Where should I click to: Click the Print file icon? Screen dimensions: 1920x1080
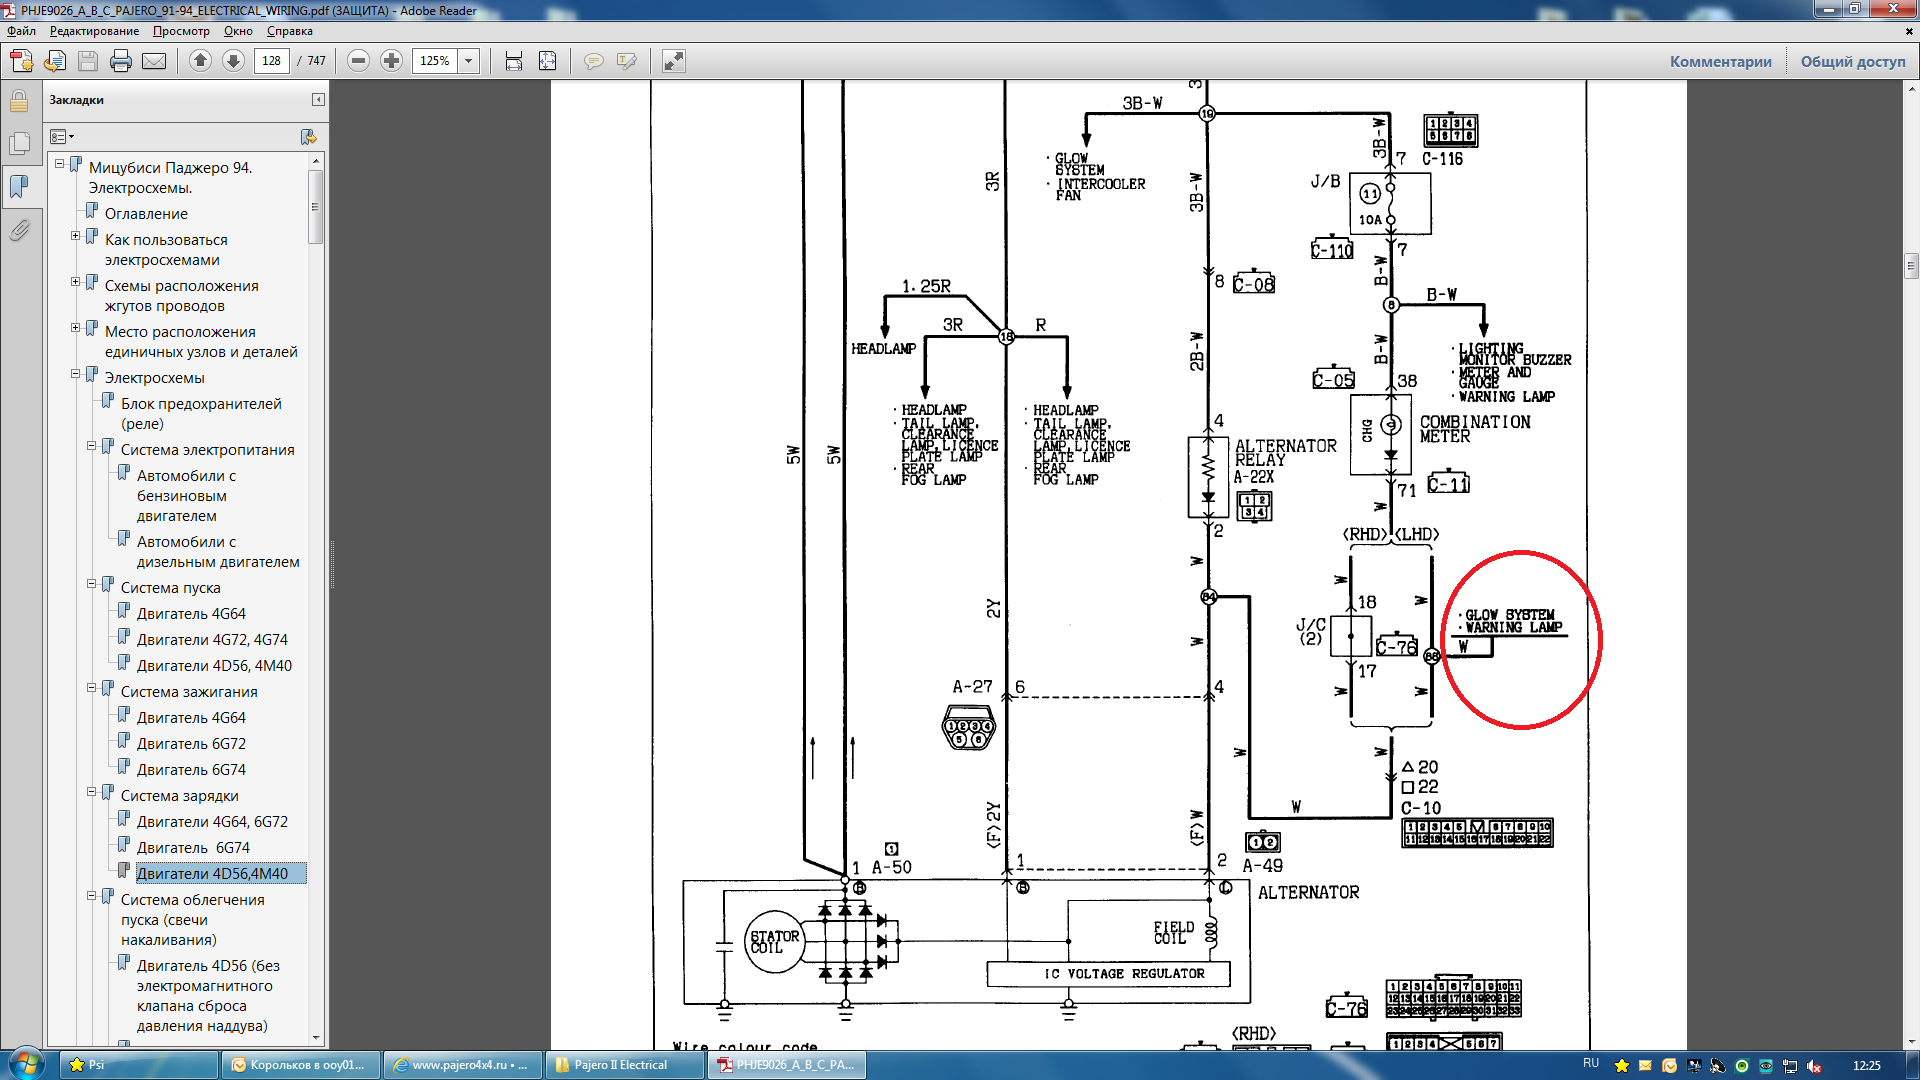(121, 61)
